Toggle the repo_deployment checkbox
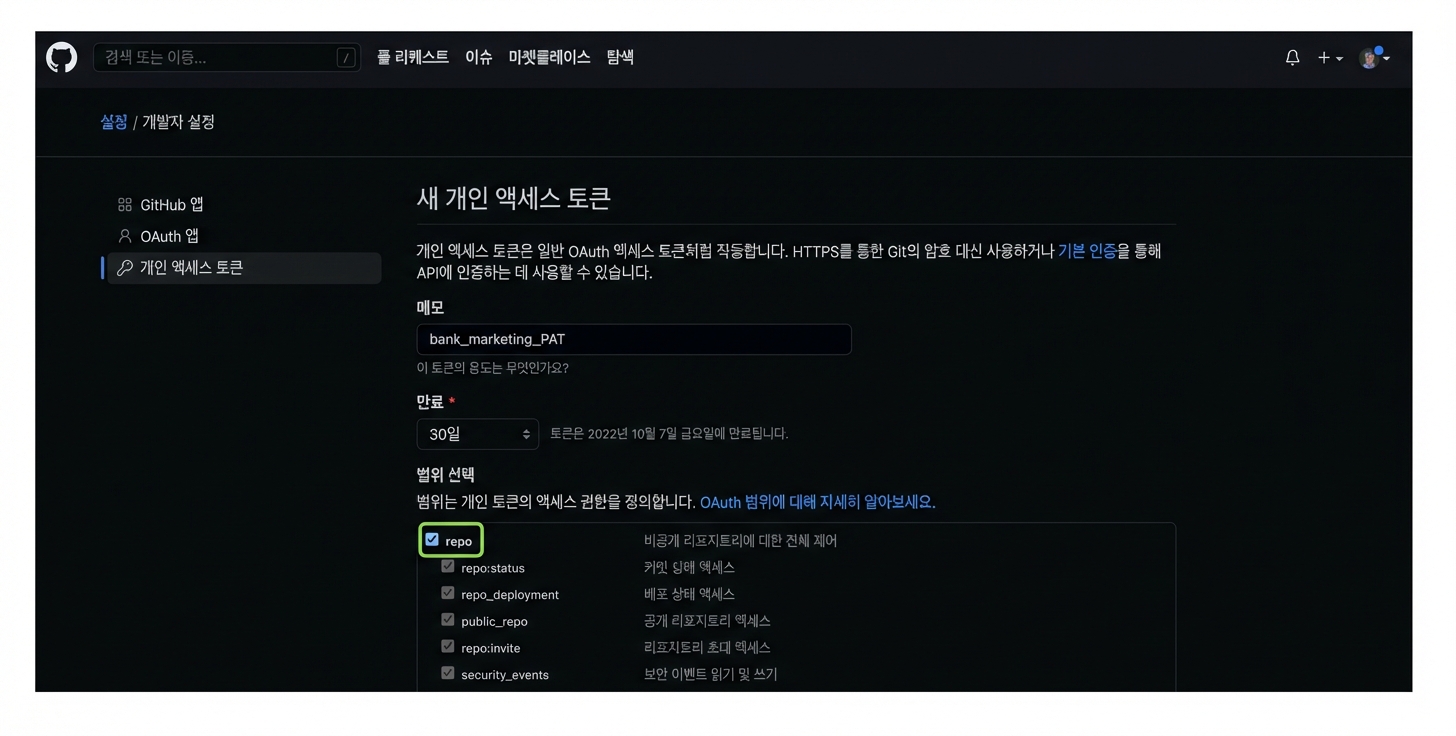Image resolution: width=1456 pixels, height=736 pixels. point(448,593)
